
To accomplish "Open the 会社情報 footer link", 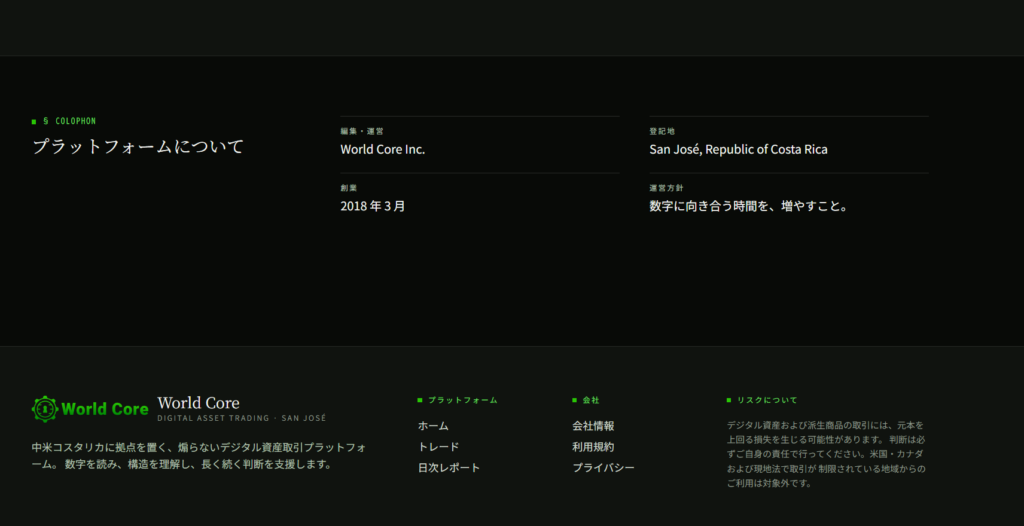I will (x=593, y=426).
